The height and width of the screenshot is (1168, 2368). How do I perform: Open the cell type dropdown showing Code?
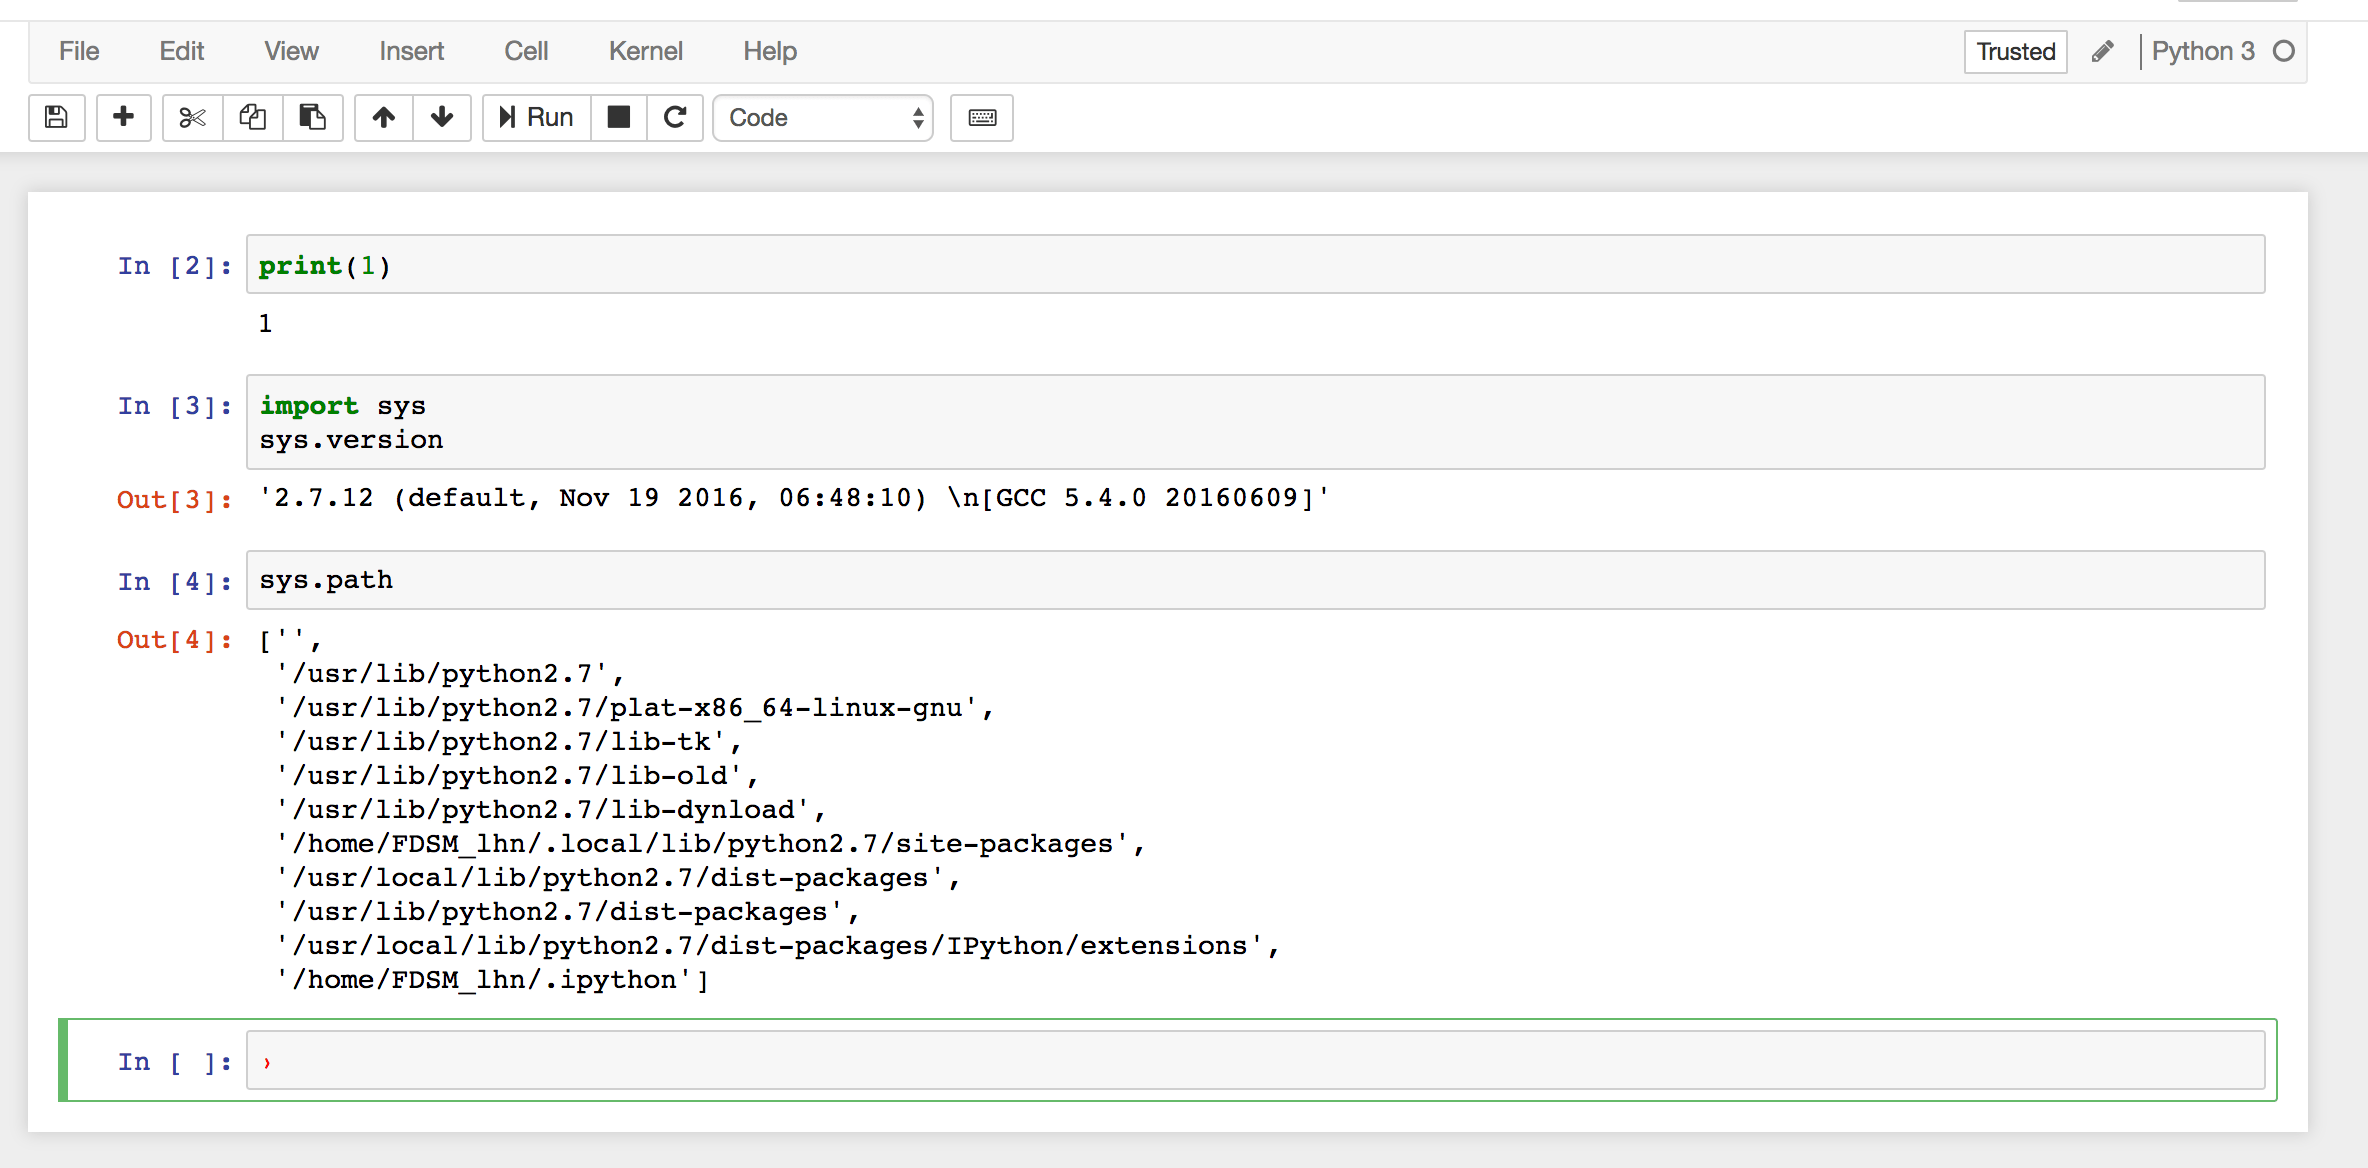[823, 118]
